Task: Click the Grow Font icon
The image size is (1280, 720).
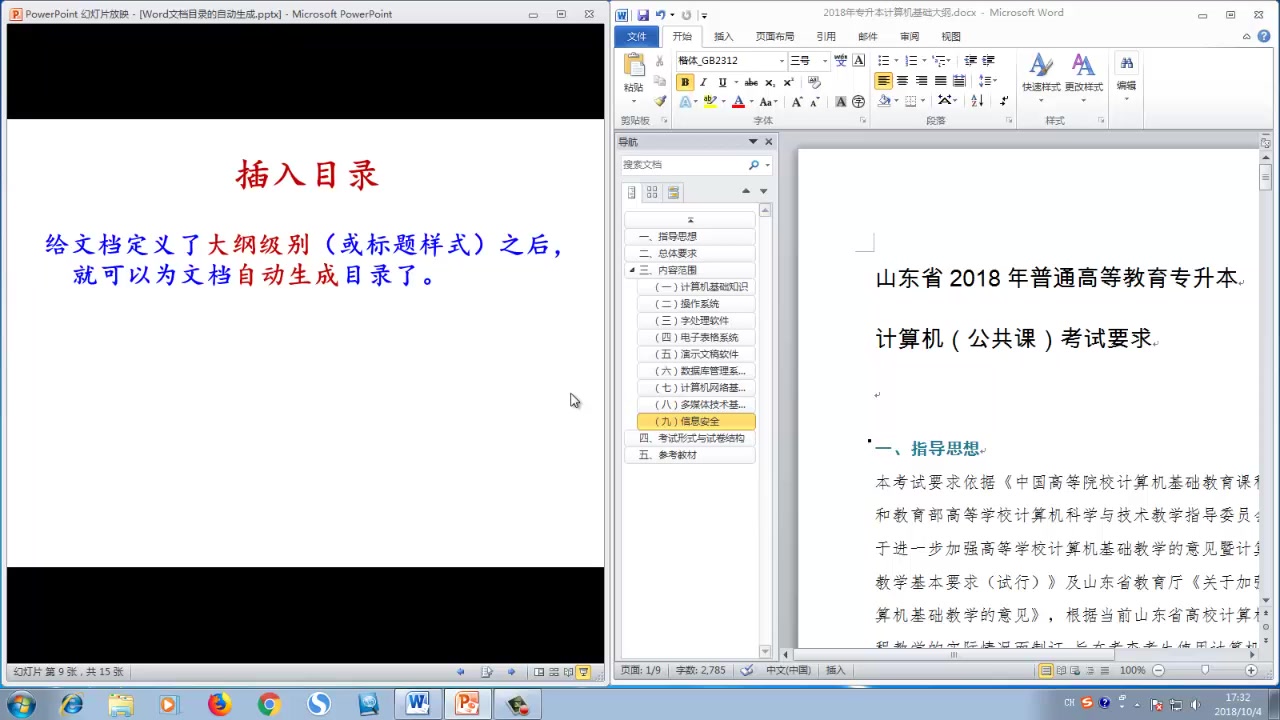Action: [797, 102]
